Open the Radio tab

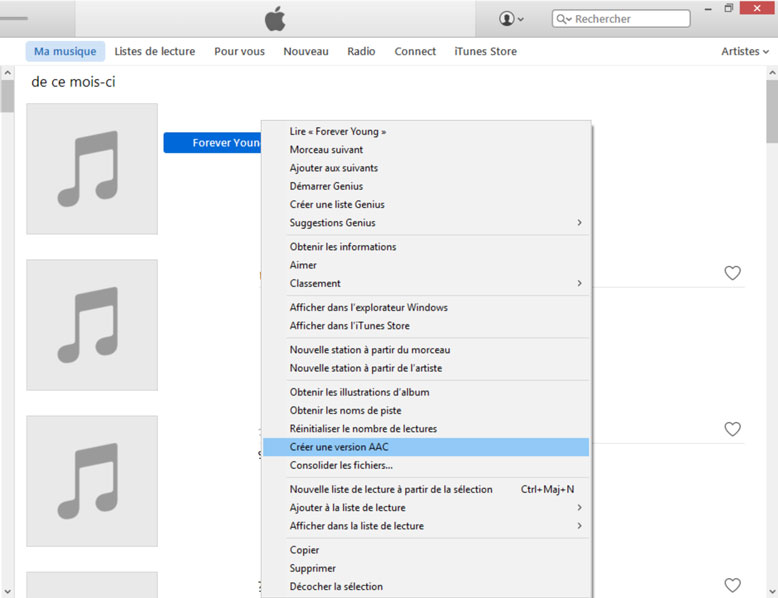361,51
